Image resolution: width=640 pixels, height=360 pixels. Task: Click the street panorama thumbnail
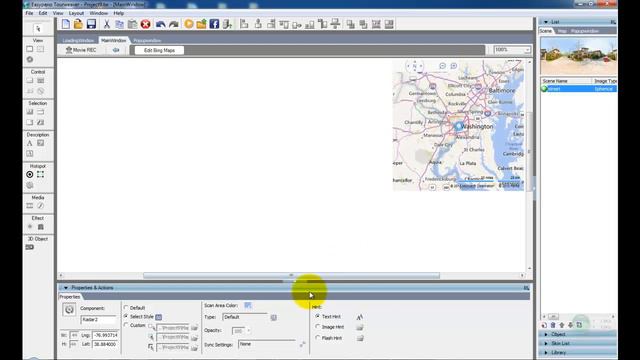tap(578, 56)
